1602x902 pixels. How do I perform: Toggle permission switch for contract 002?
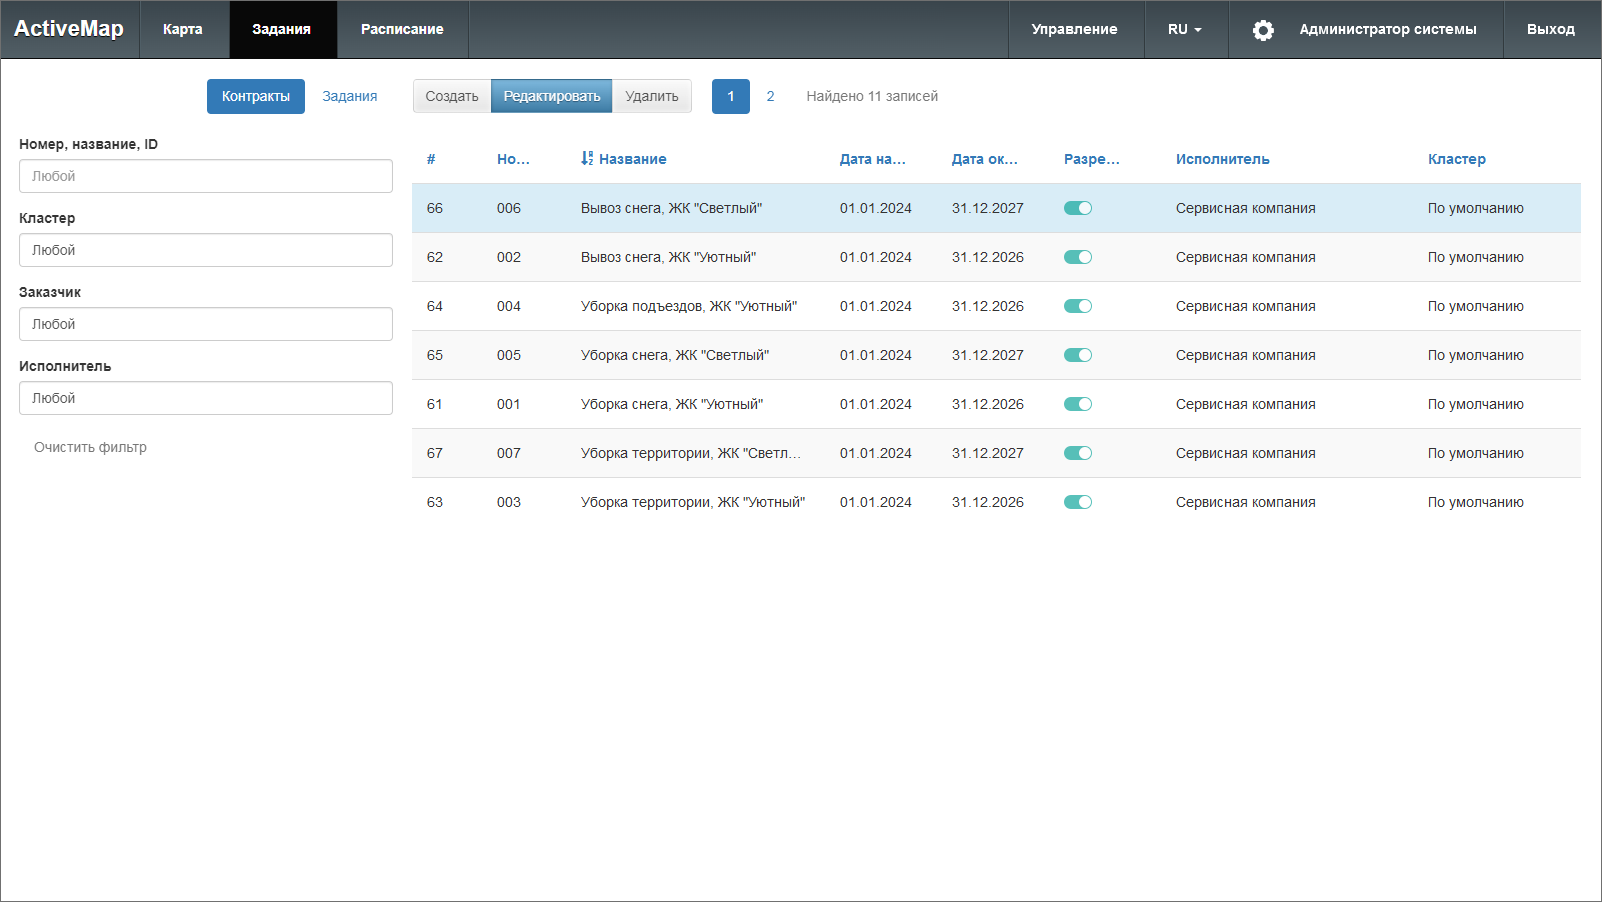(x=1078, y=257)
